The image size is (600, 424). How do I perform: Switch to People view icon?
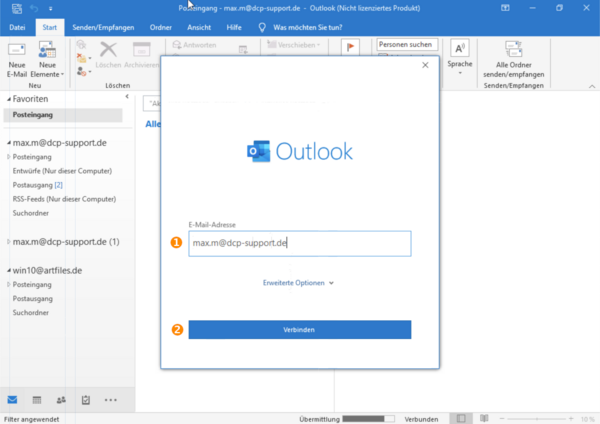61,400
